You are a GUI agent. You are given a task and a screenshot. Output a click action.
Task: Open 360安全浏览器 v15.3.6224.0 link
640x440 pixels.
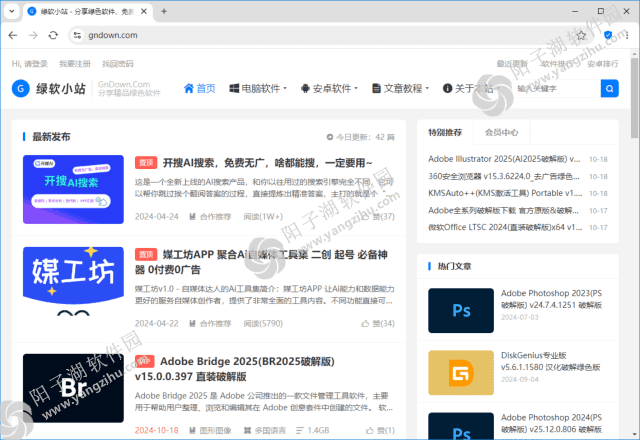[x=504, y=176]
